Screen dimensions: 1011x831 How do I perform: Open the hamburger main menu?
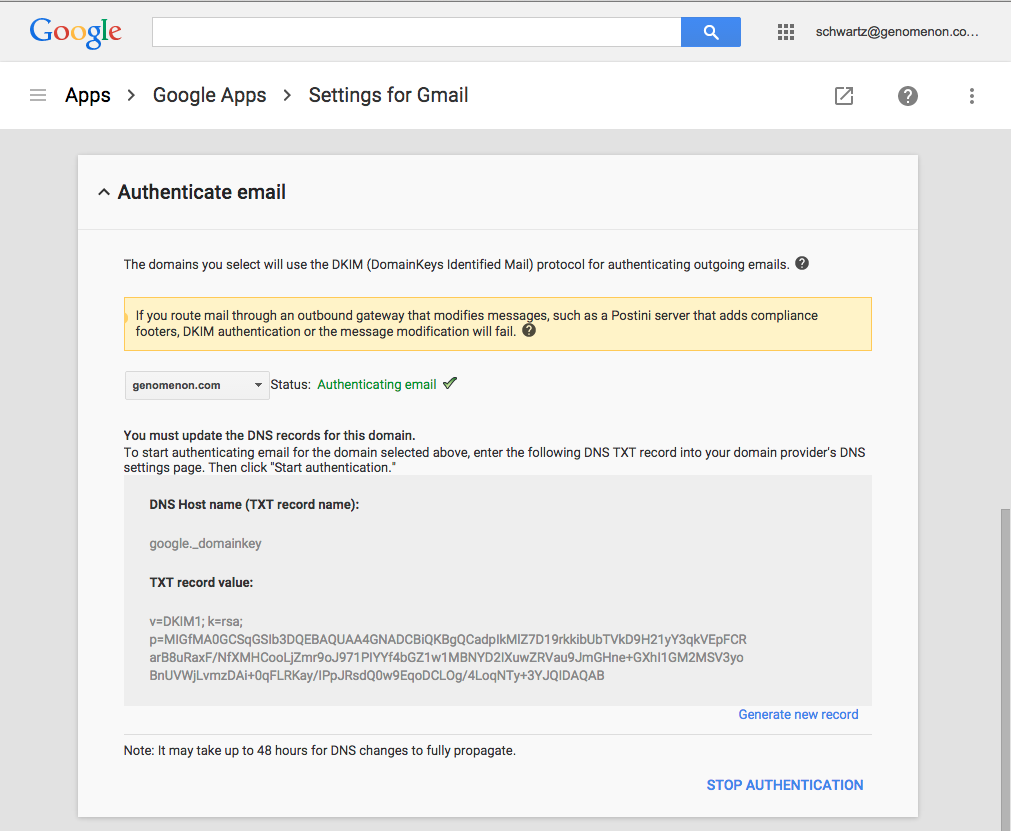pyautogui.click(x=38, y=95)
